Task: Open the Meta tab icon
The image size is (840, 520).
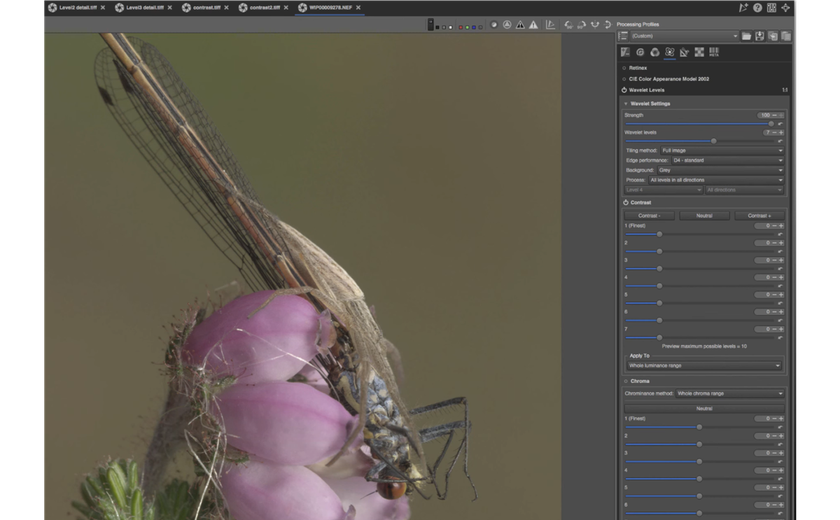Action: (714, 52)
